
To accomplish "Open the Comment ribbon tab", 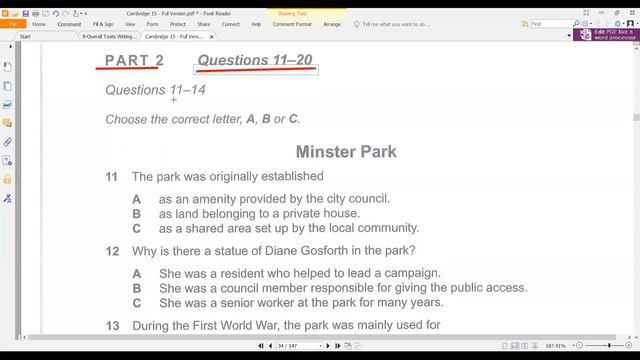I will pos(69,24).
